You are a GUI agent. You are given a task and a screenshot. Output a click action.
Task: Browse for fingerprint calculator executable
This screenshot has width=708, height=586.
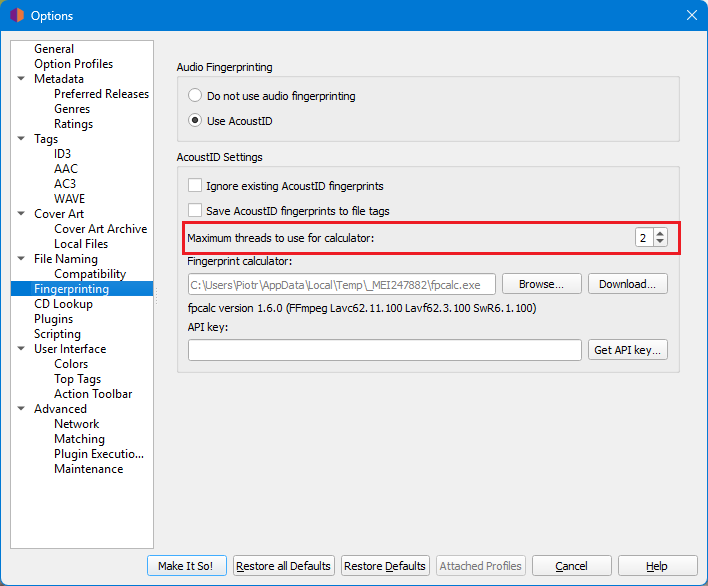541,284
